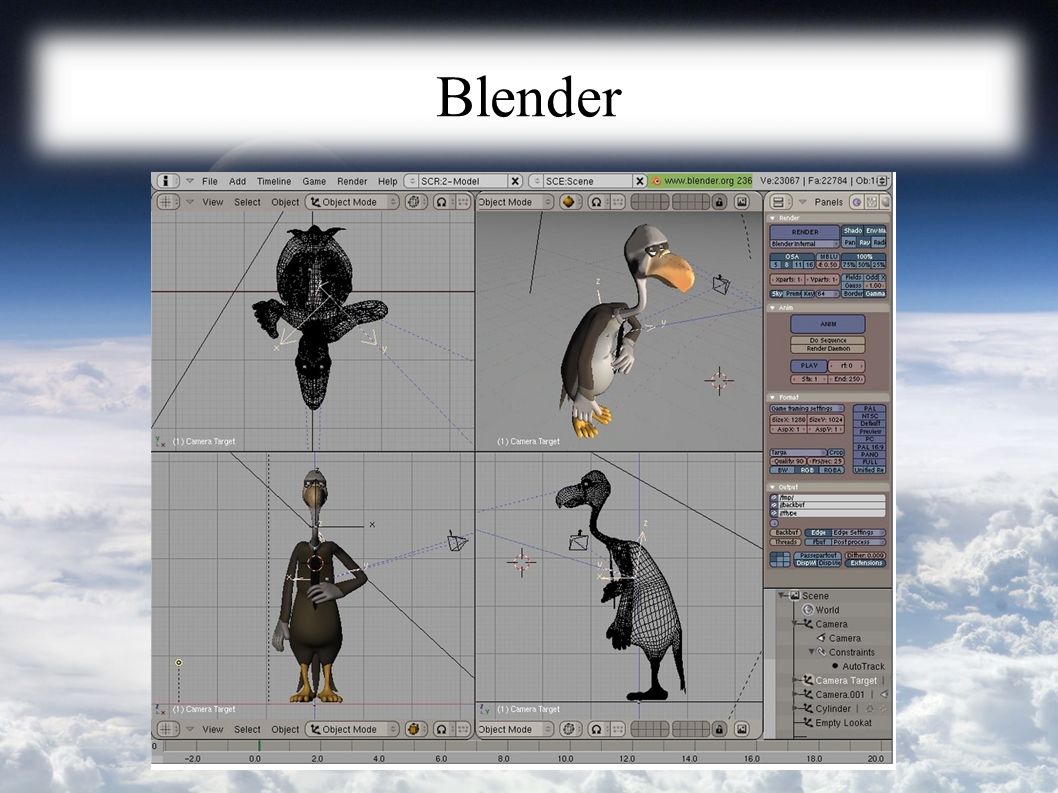
Task: Click the render-view image icon in the bottom-right viewport header
Action: tap(742, 729)
